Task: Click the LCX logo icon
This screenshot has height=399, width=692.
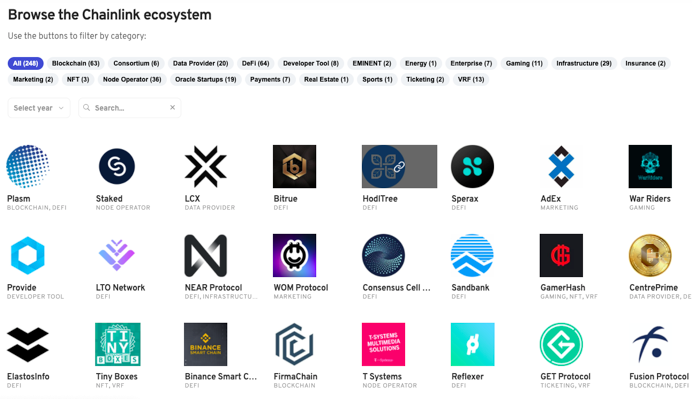Action: (206, 166)
